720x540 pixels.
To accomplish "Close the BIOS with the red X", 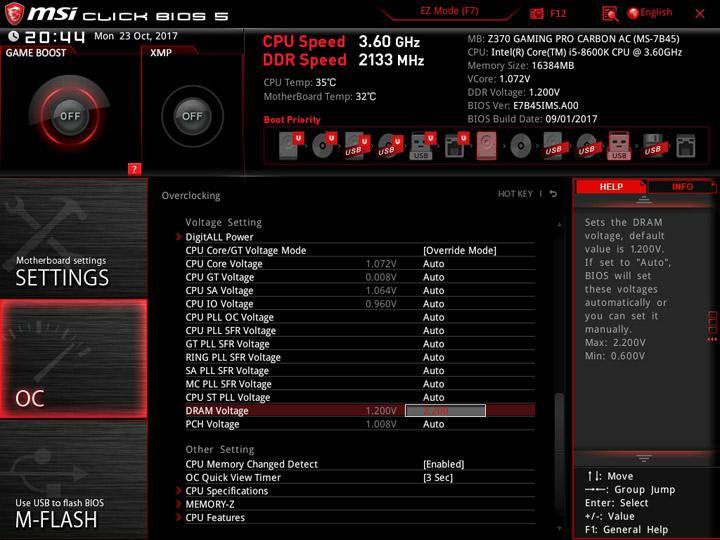I will (x=699, y=13).
